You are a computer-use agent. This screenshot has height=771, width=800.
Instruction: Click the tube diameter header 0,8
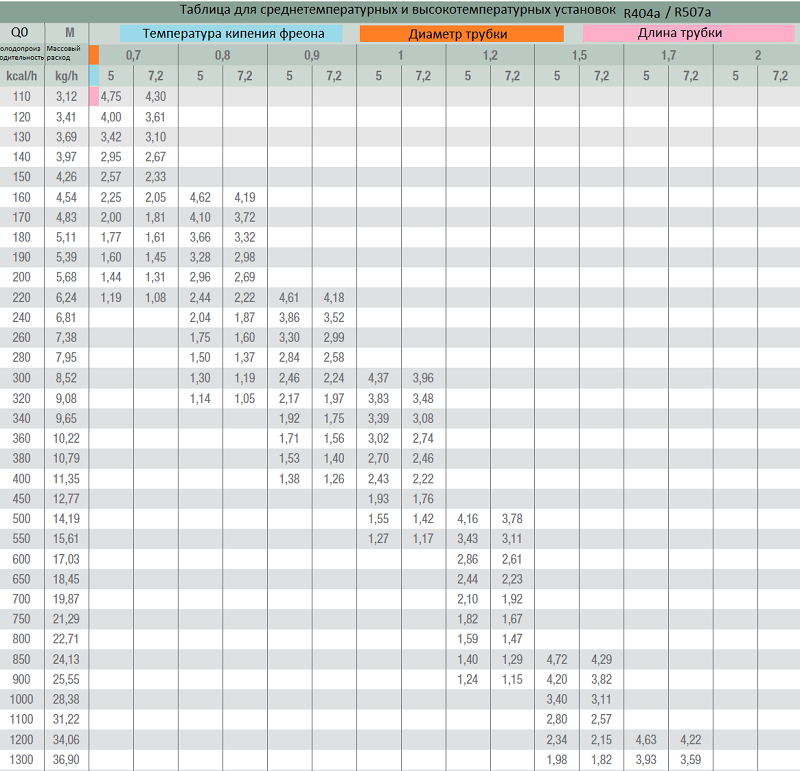[222, 55]
